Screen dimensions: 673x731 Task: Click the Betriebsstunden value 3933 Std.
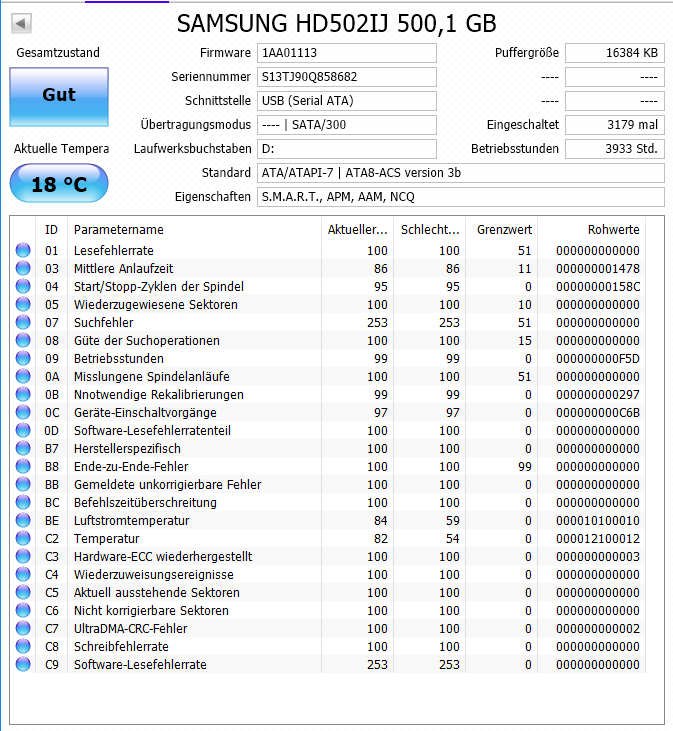(615, 149)
